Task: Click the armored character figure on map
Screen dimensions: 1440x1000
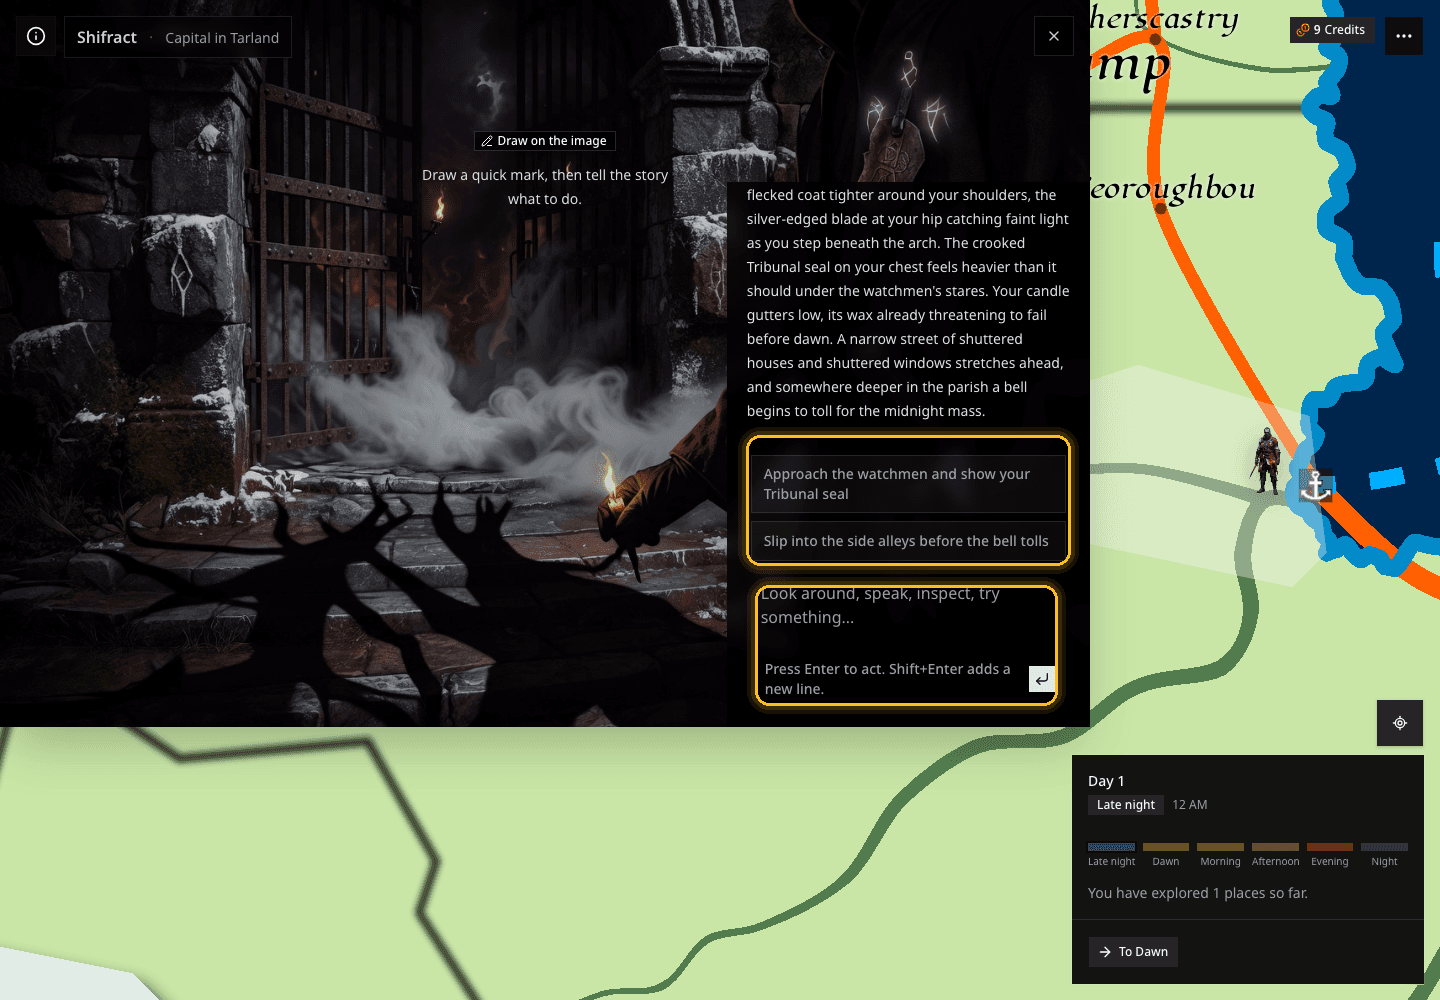Action: click(1268, 461)
